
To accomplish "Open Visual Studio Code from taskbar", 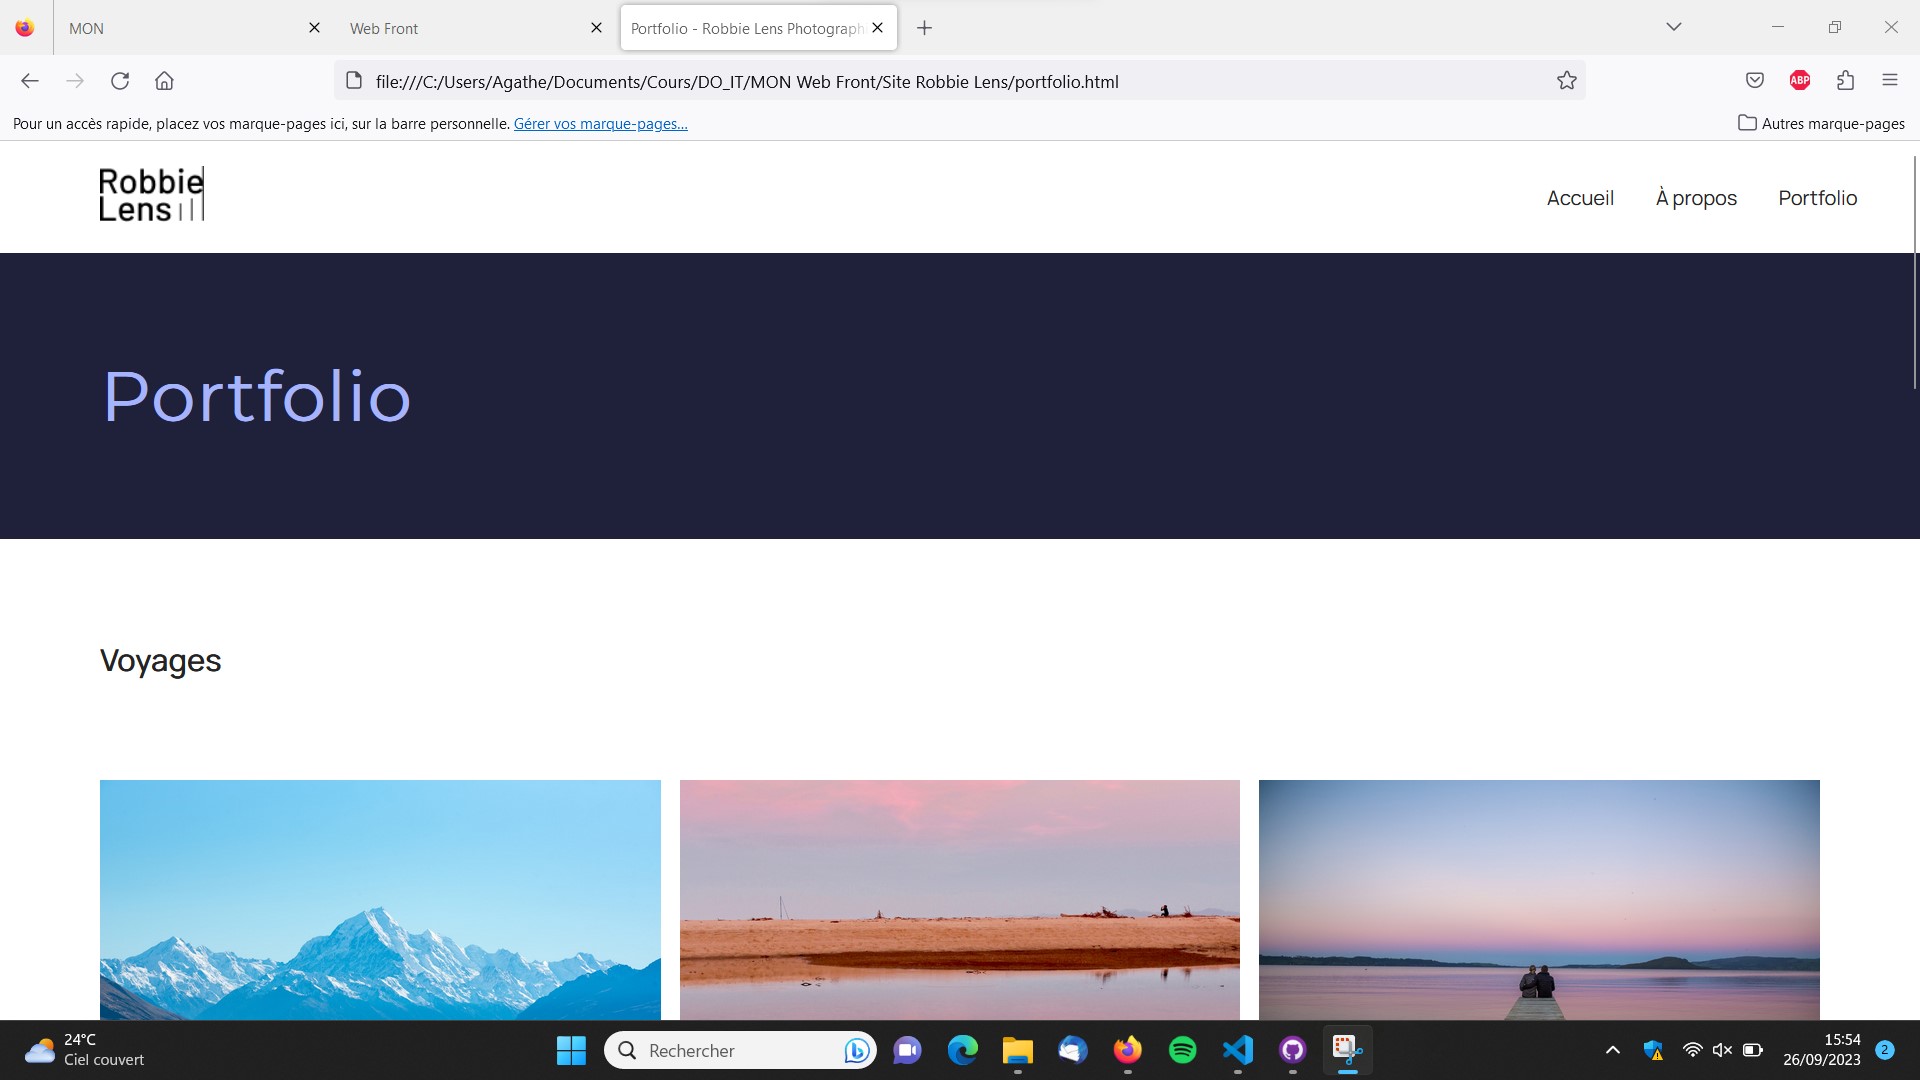I will coord(1237,1050).
